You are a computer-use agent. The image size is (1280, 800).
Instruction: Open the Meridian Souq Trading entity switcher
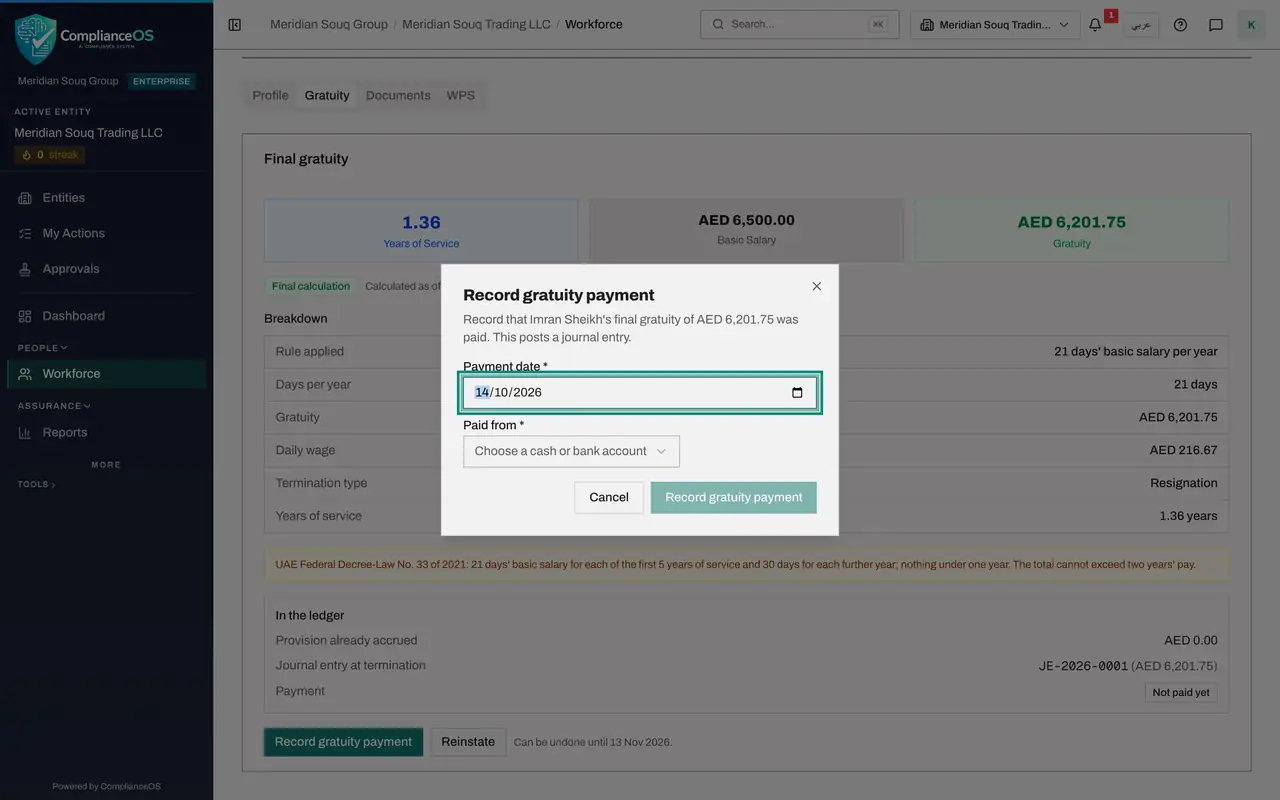click(995, 25)
